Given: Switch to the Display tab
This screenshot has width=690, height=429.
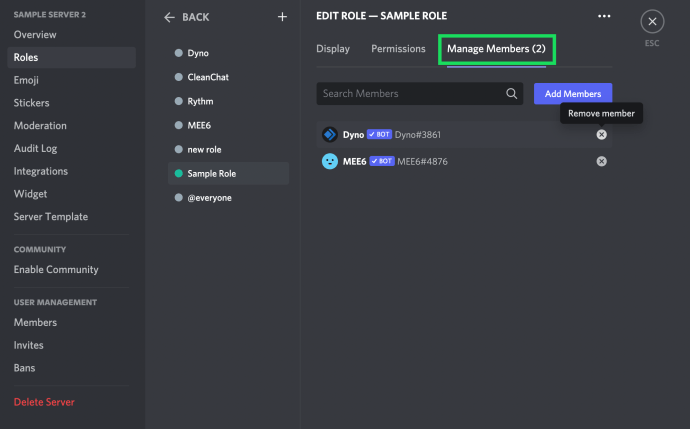Looking at the screenshot, I should (333, 49).
